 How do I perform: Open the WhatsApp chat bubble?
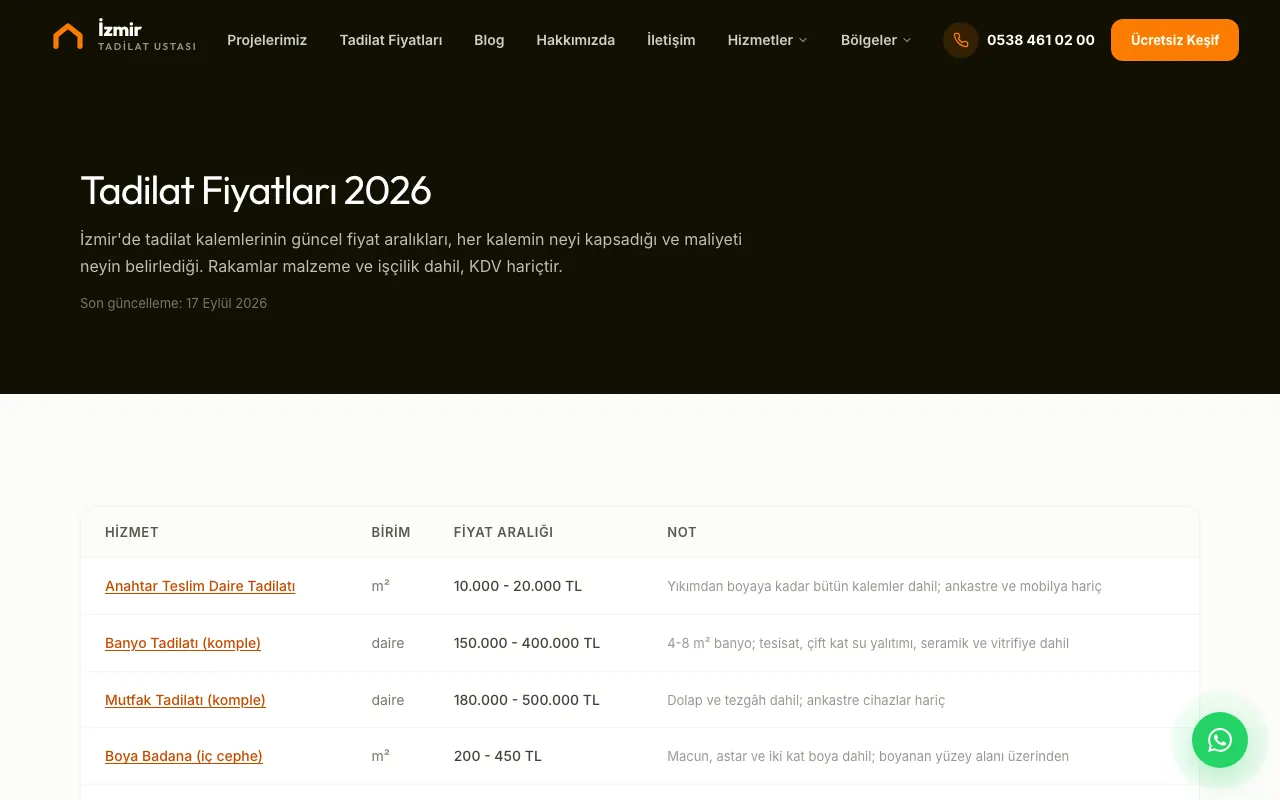1220,740
